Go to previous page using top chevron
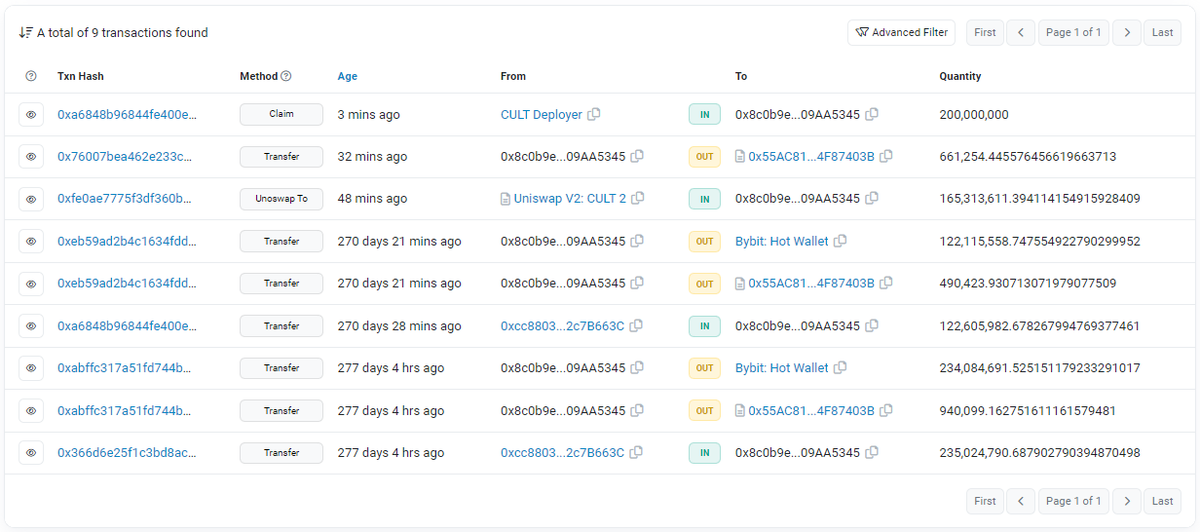Image resolution: width=1200 pixels, height=532 pixels. point(1020,32)
